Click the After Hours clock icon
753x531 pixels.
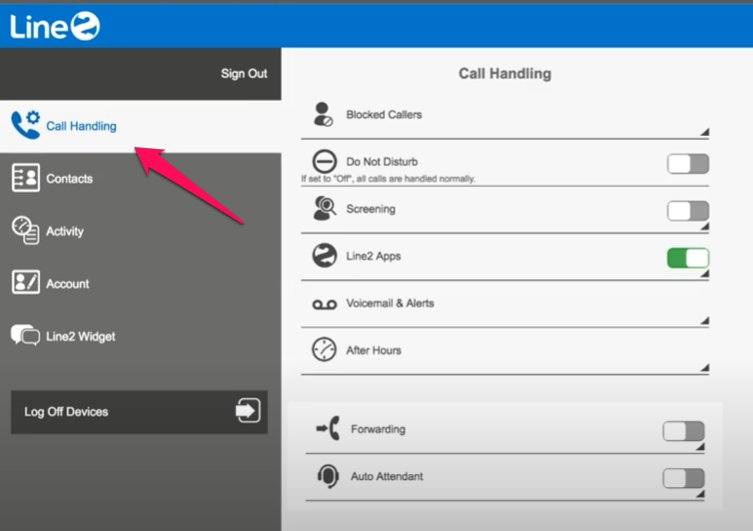(325, 349)
